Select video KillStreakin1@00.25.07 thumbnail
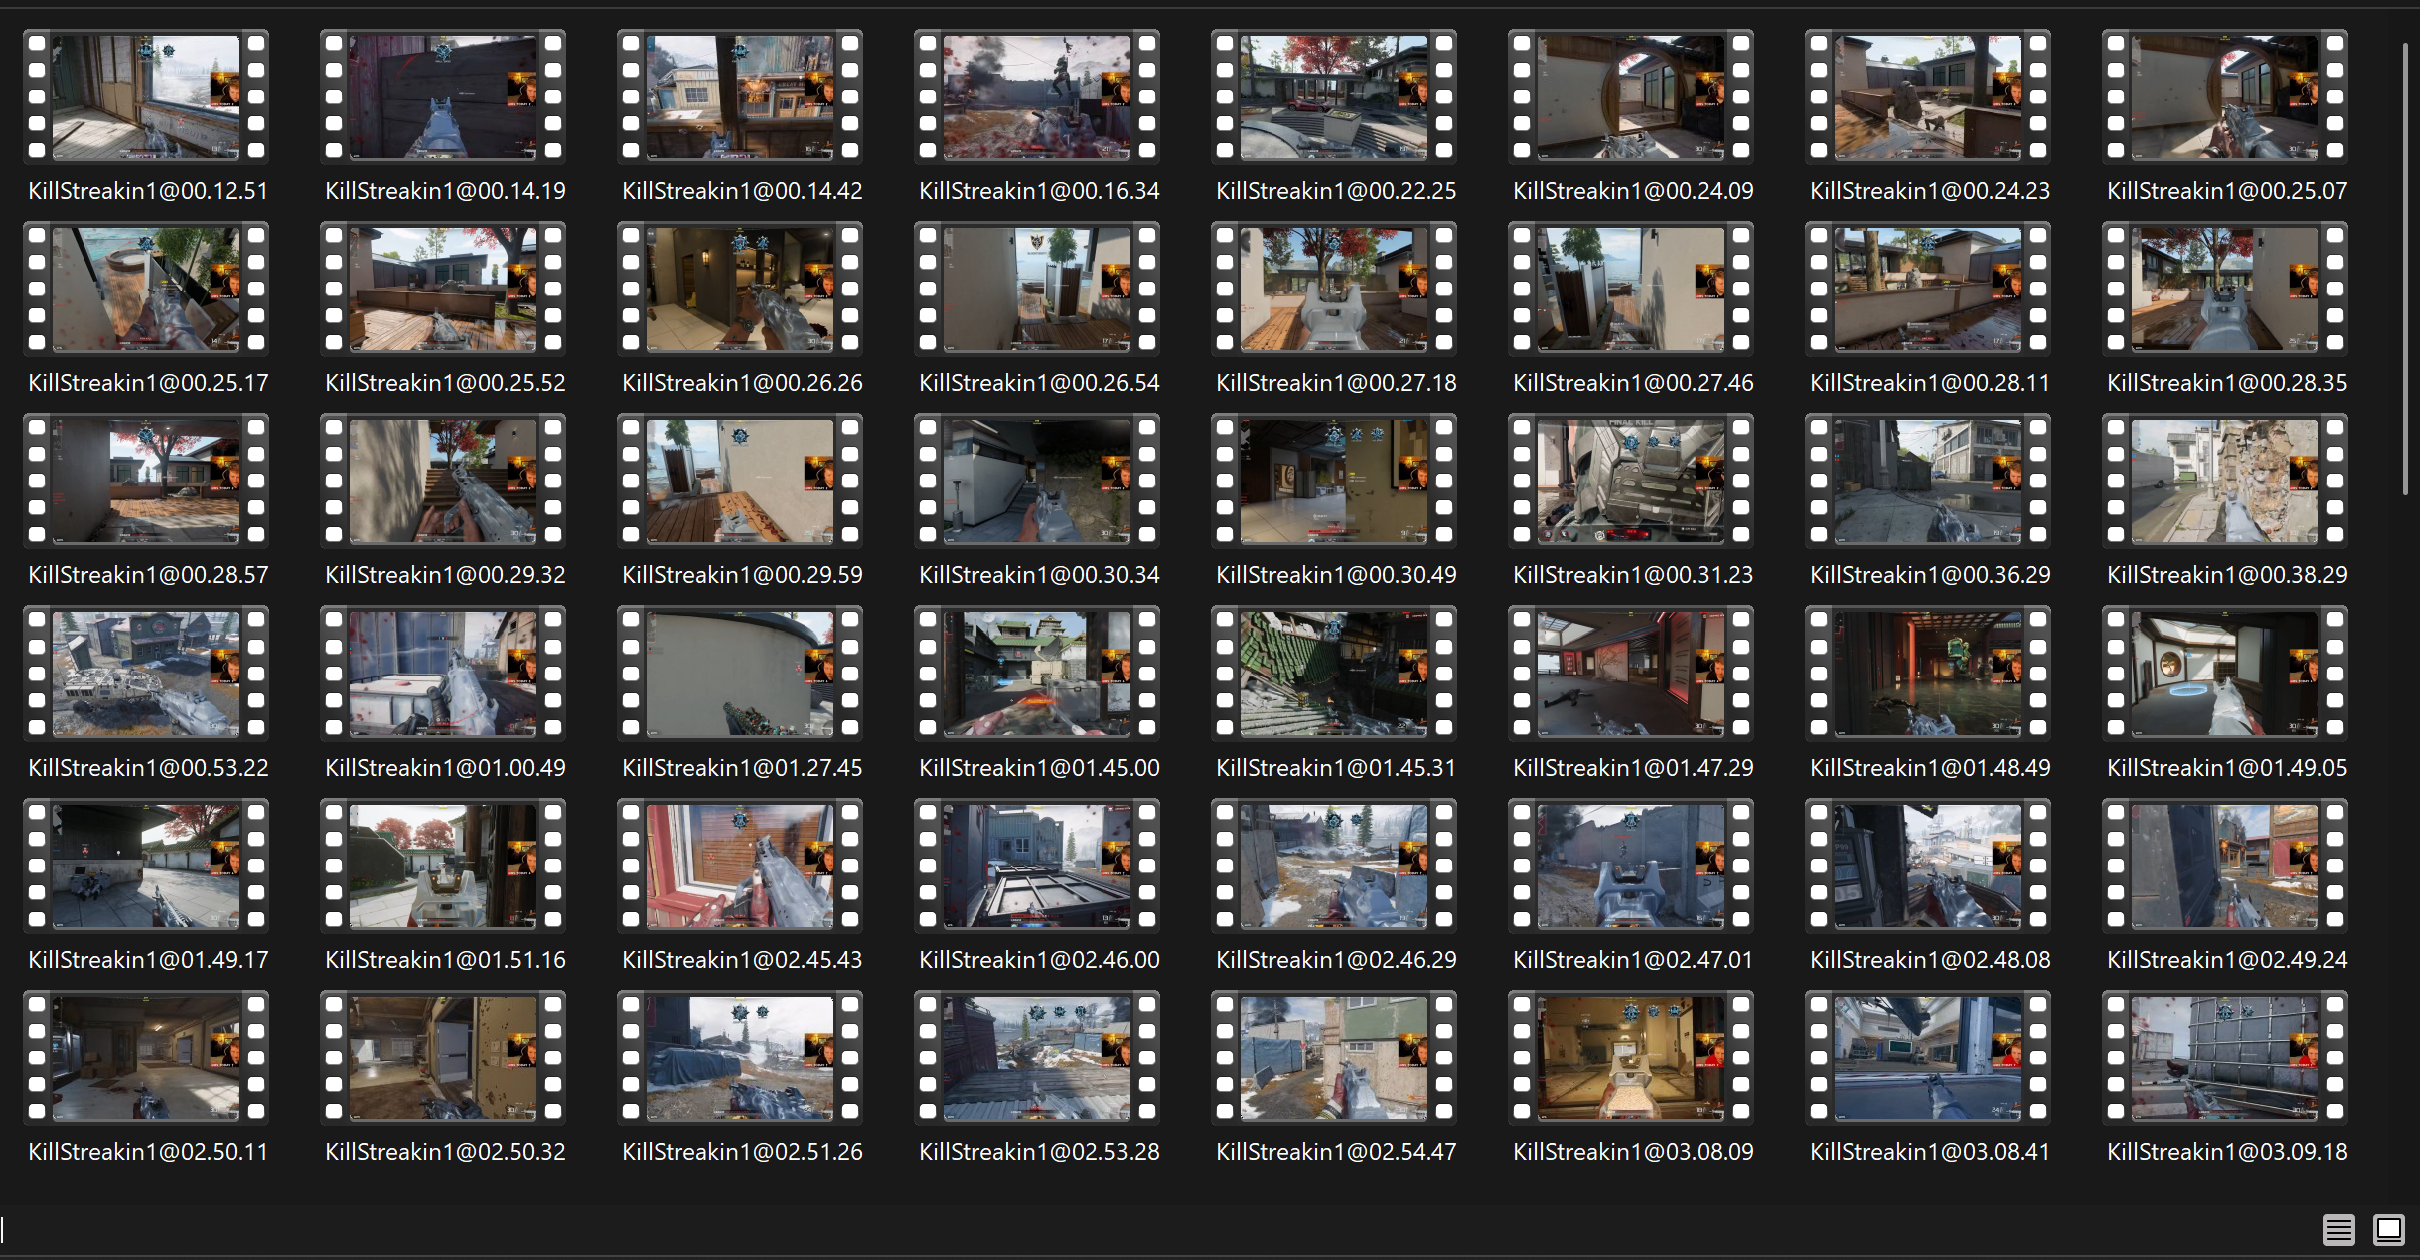This screenshot has width=2420, height=1260. coord(2225,97)
